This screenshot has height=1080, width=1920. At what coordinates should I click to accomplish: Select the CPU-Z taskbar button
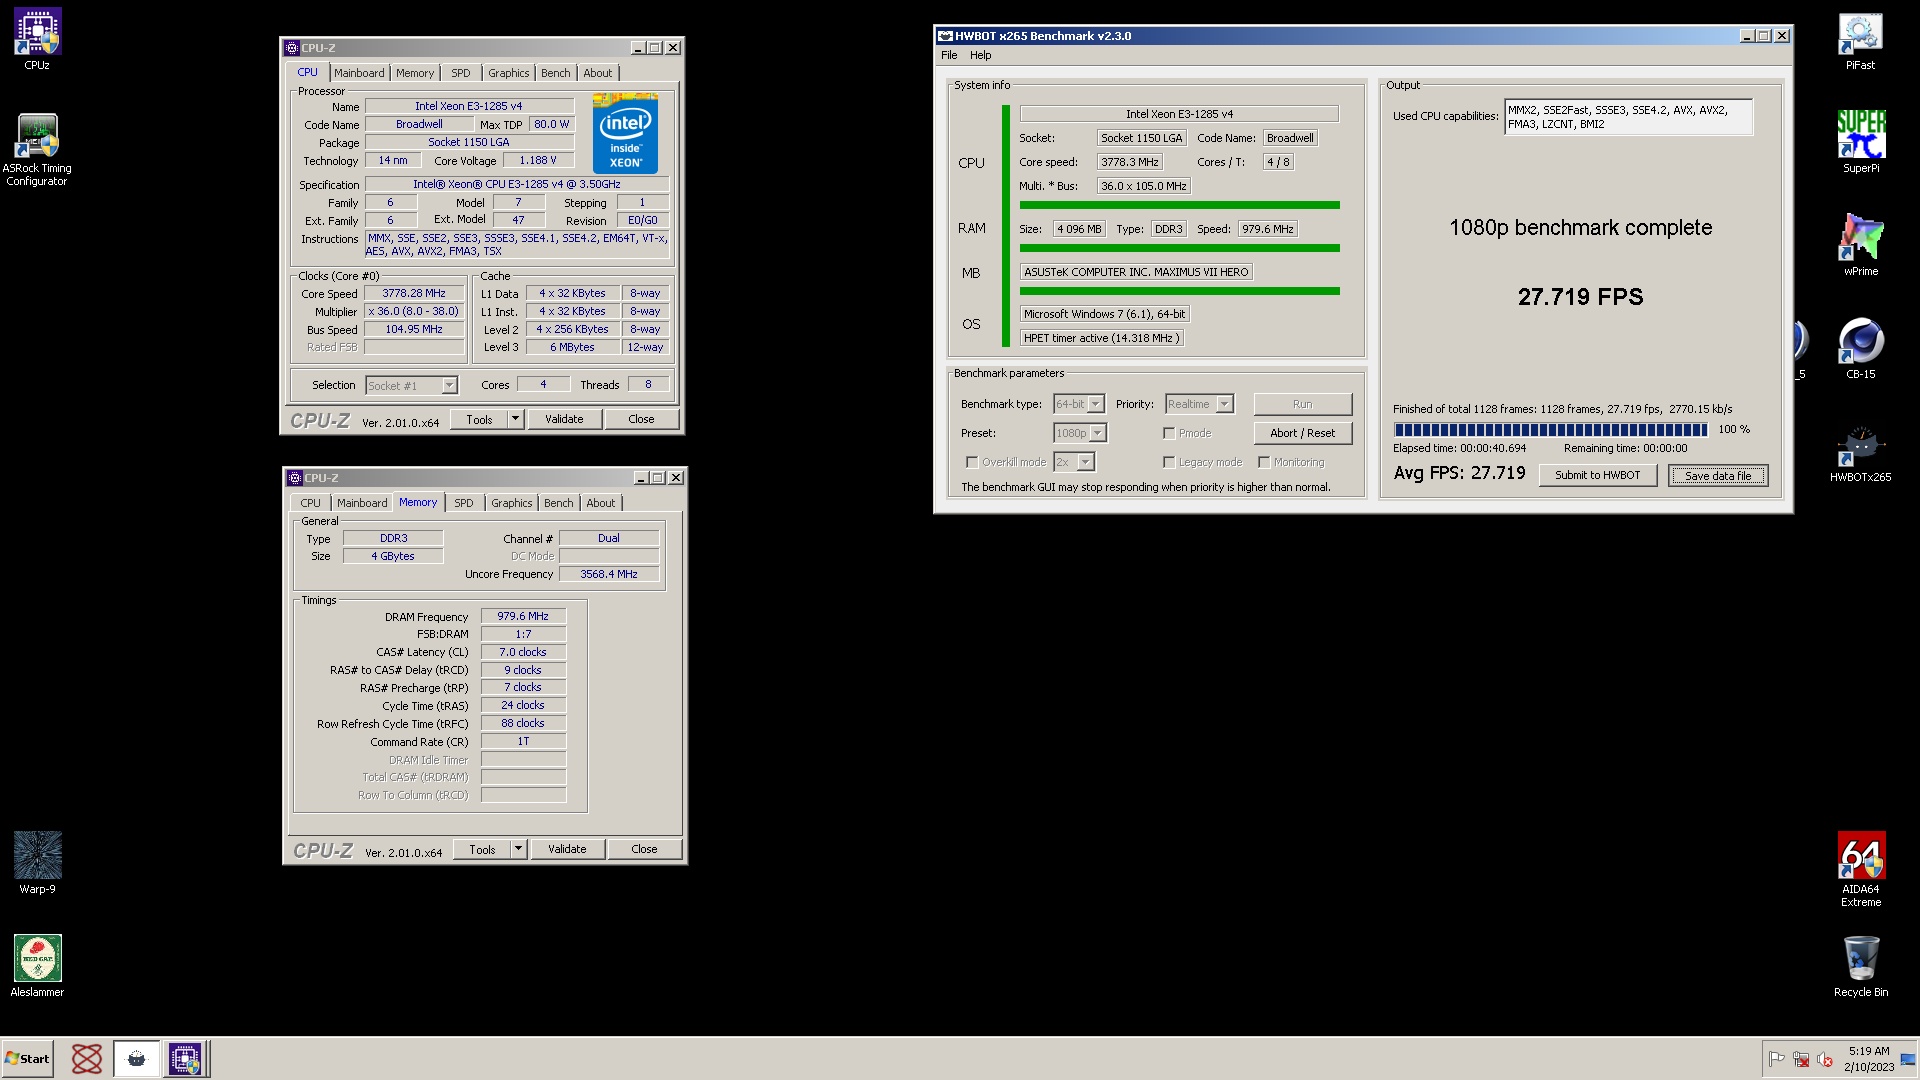[x=185, y=1058]
